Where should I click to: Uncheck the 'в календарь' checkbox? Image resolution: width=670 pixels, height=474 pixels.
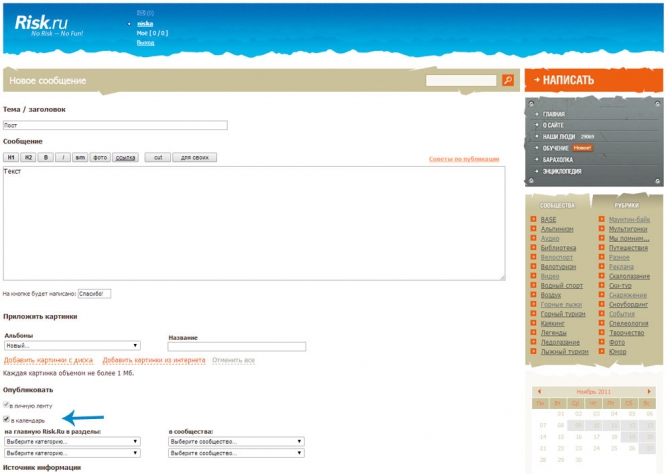point(6,420)
